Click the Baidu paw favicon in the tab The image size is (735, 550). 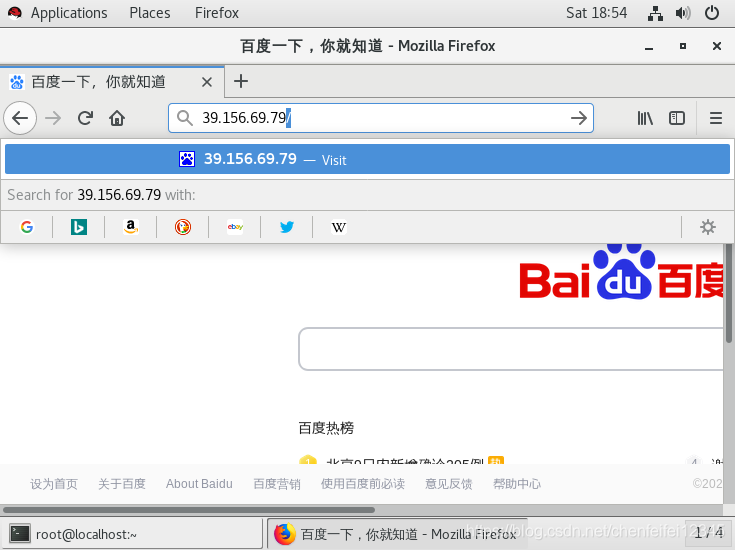pos(17,82)
